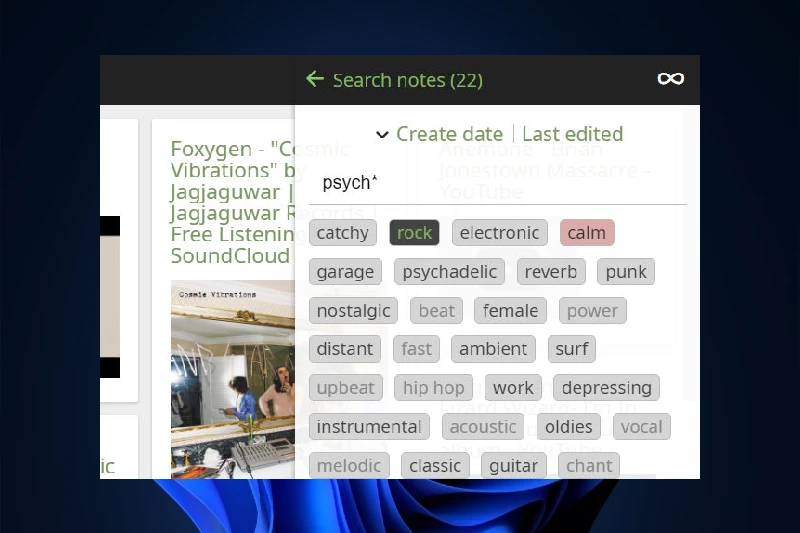Click the guitar tag

514,465
